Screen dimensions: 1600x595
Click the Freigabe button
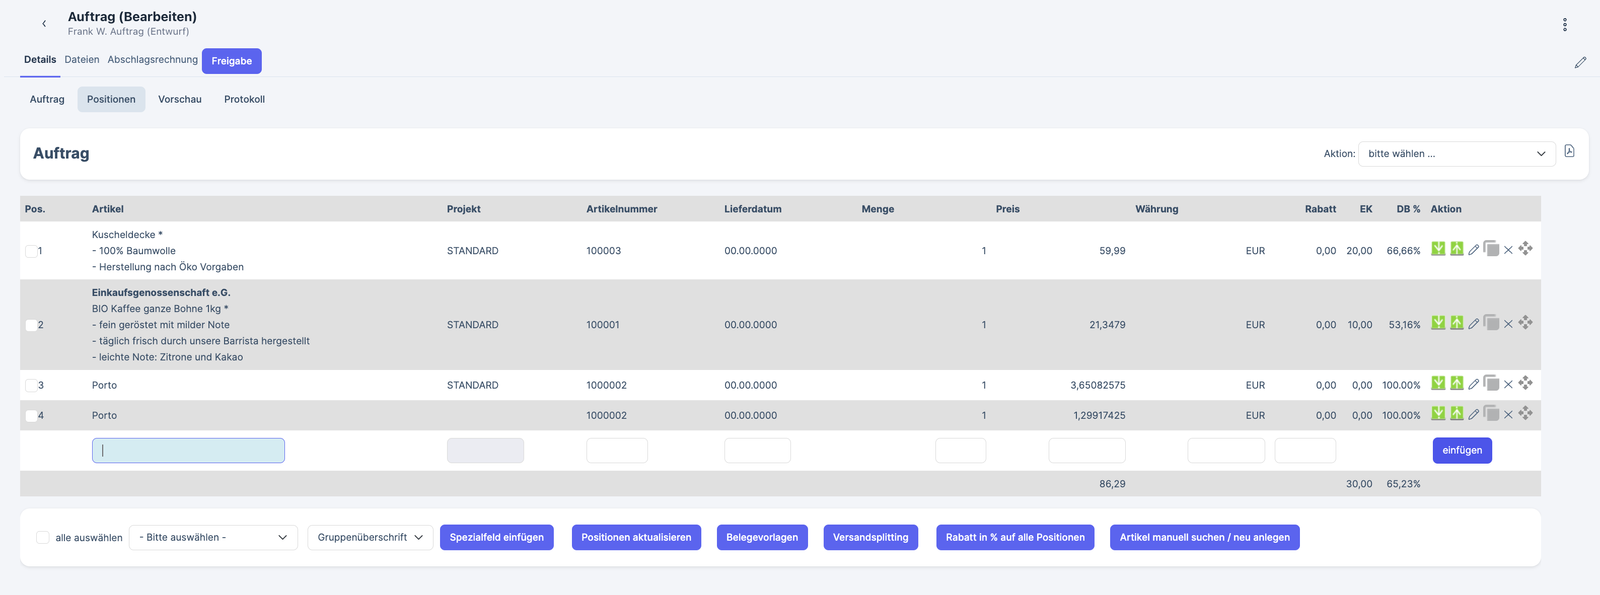pos(231,61)
